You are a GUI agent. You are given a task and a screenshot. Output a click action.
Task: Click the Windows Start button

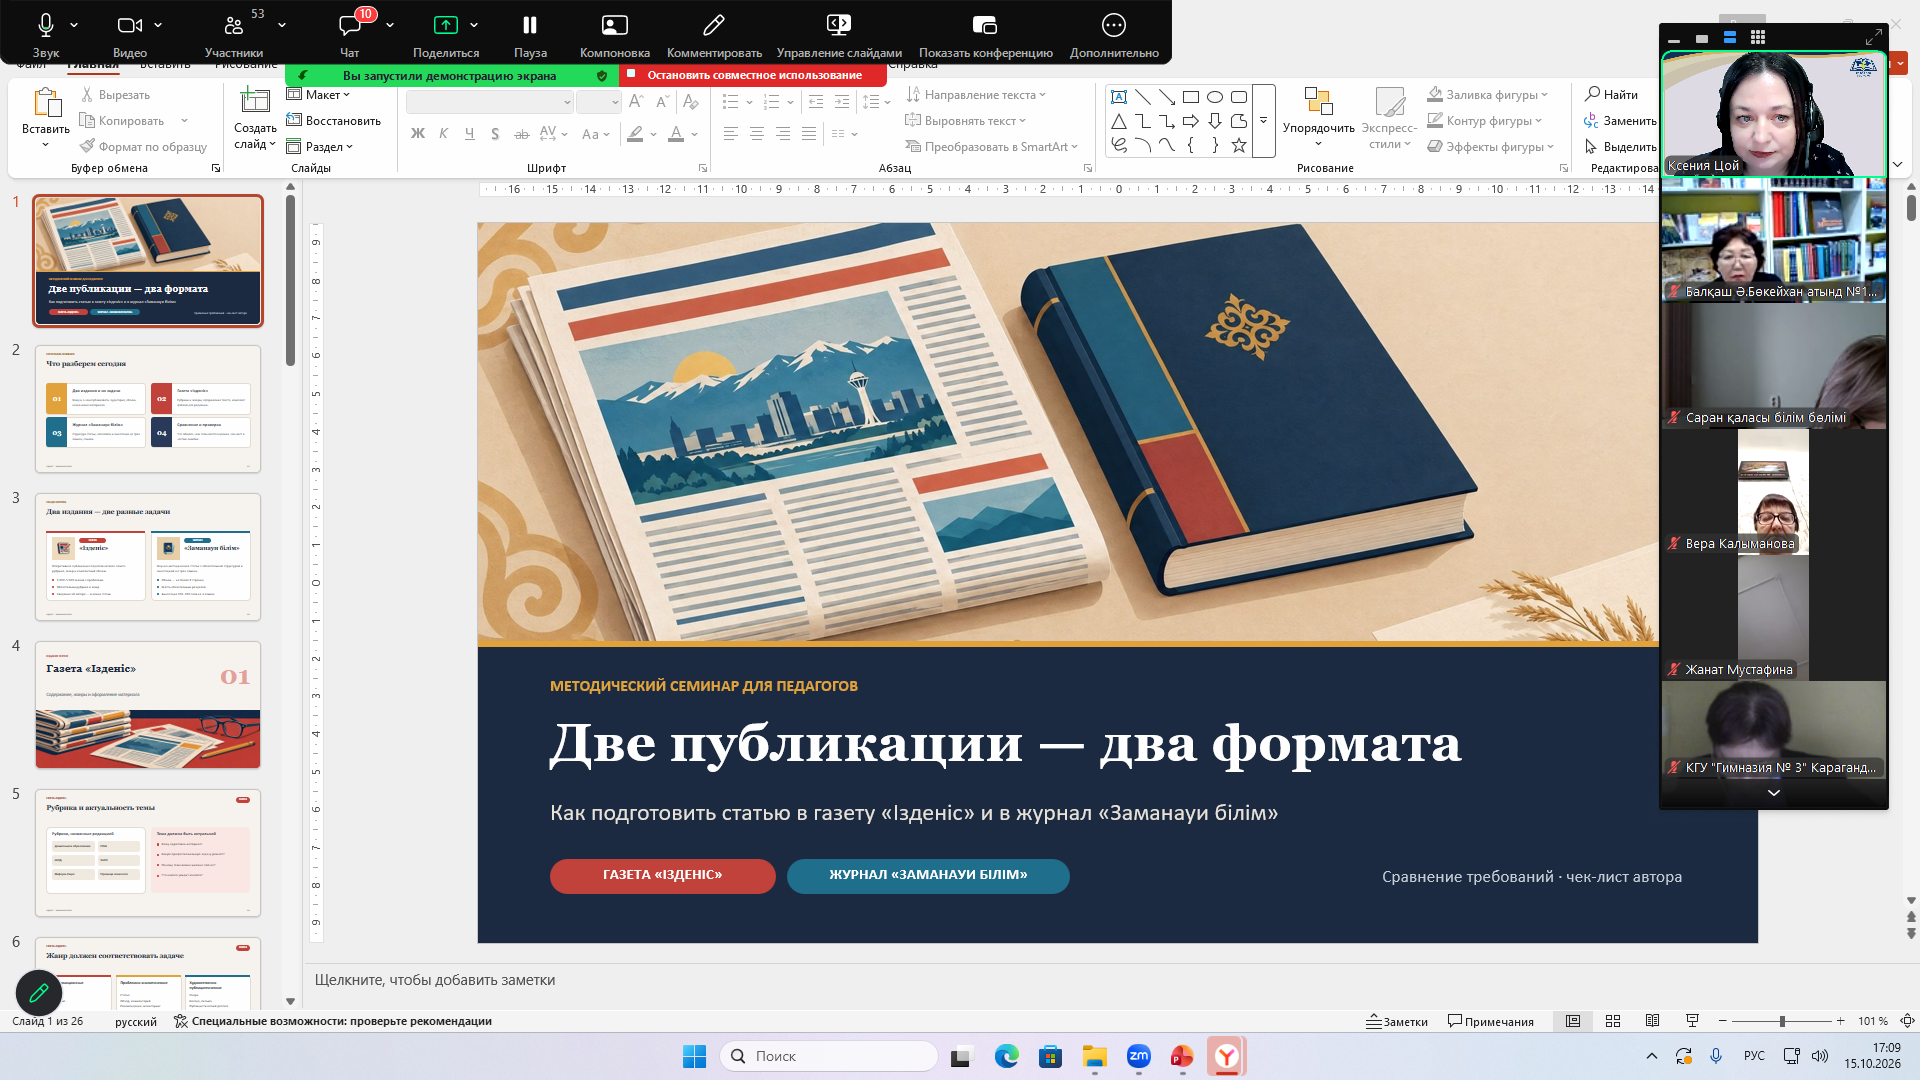pos(694,1056)
